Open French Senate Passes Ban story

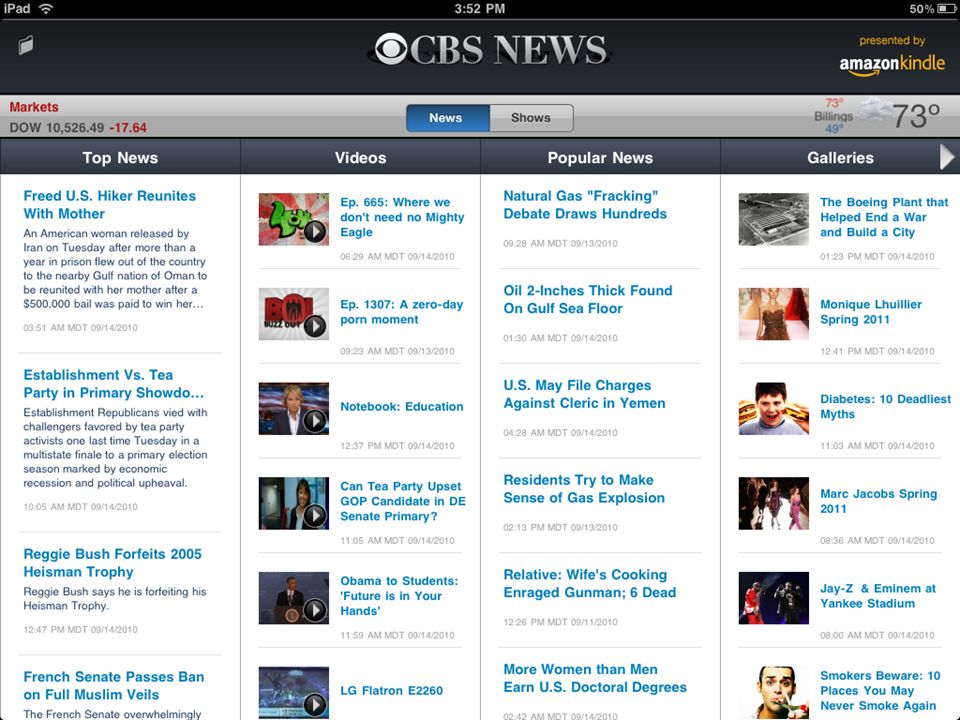[114, 686]
